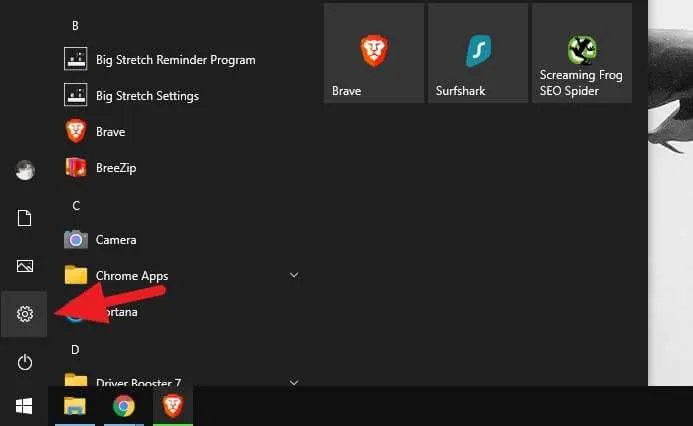Jump to letter B section header
The width and height of the screenshot is (693, 426).
pos(75,26)
